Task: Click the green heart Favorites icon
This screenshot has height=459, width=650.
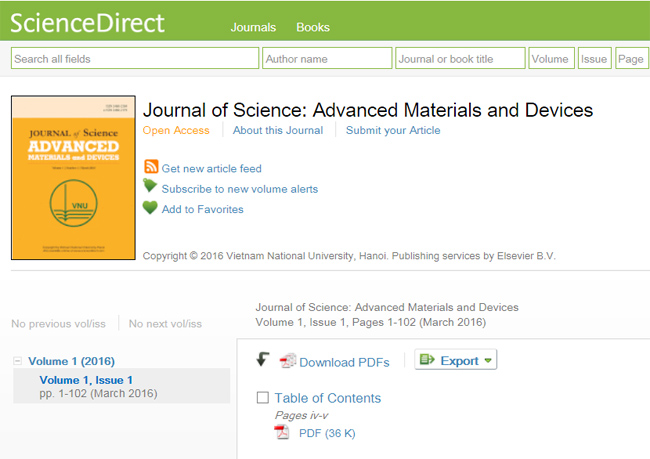Action: (150, 208)
